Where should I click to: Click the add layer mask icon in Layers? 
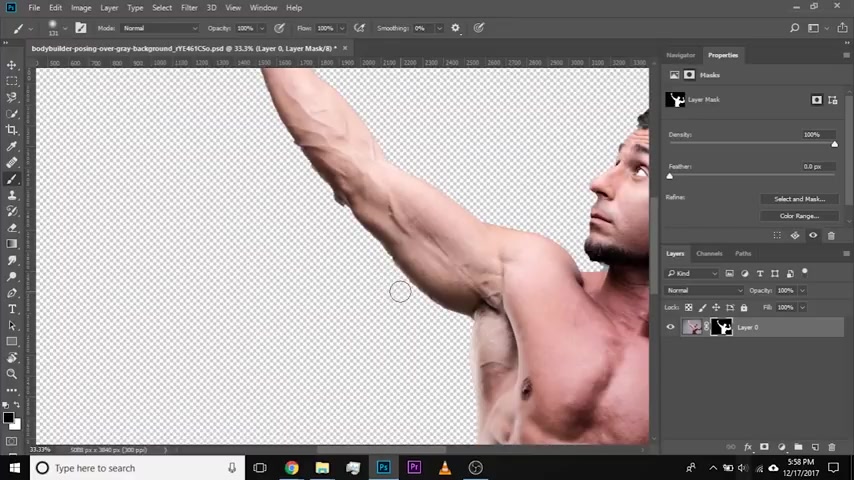click(764, 447)
